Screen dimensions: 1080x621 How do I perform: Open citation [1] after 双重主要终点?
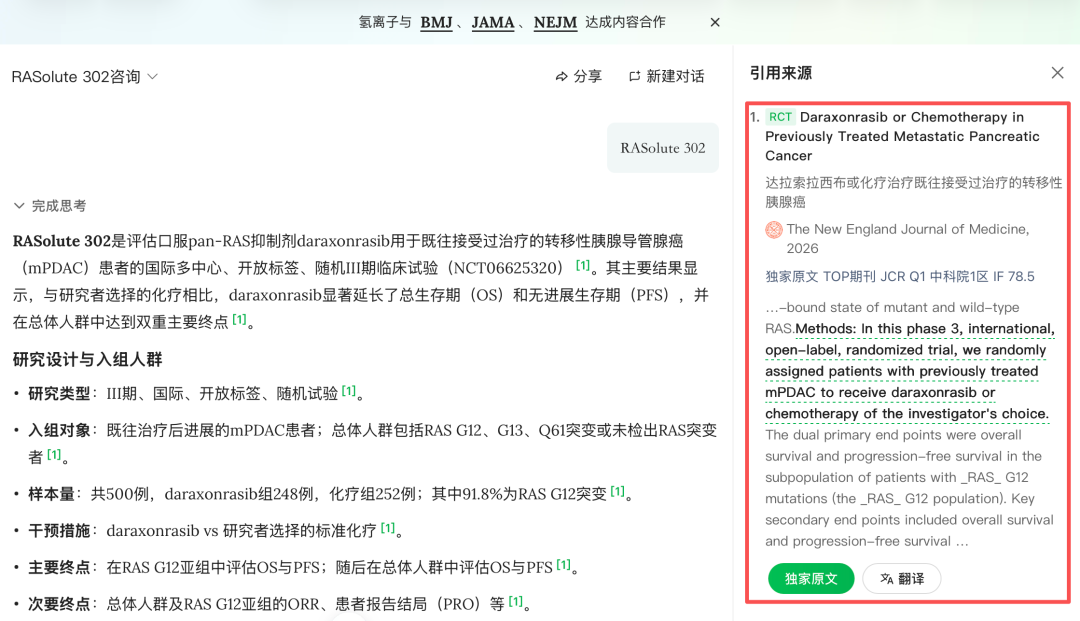point(239,319)
